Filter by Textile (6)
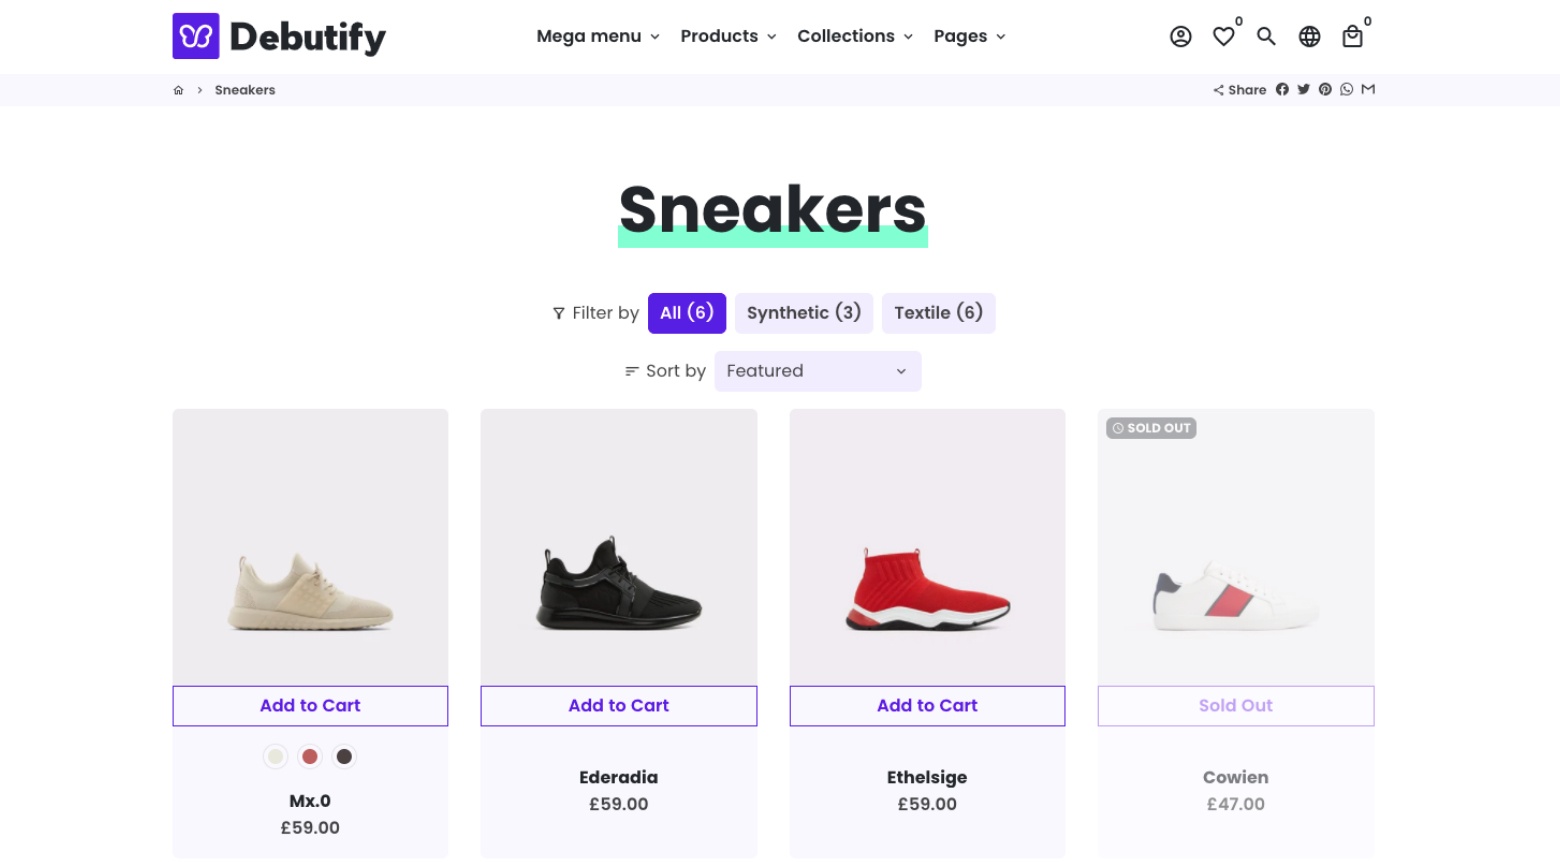Screen dimensions: 1560x862 [938, 313]
